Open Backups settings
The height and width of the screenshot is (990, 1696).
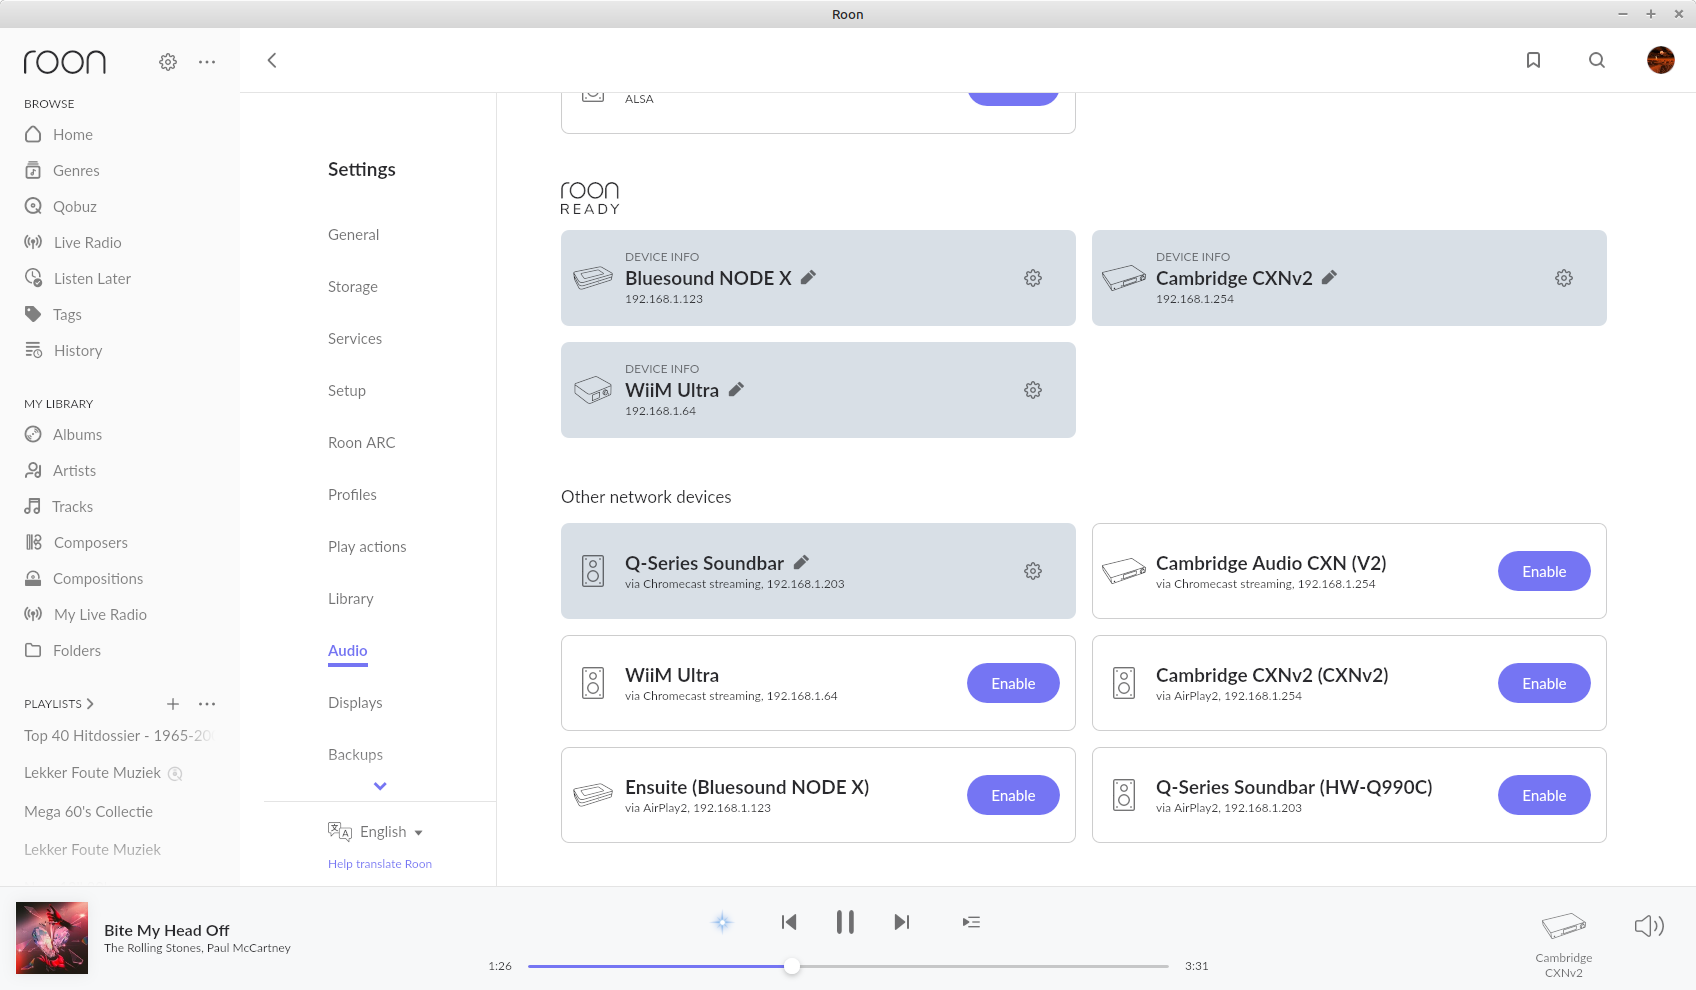click(x=355, y=755)
